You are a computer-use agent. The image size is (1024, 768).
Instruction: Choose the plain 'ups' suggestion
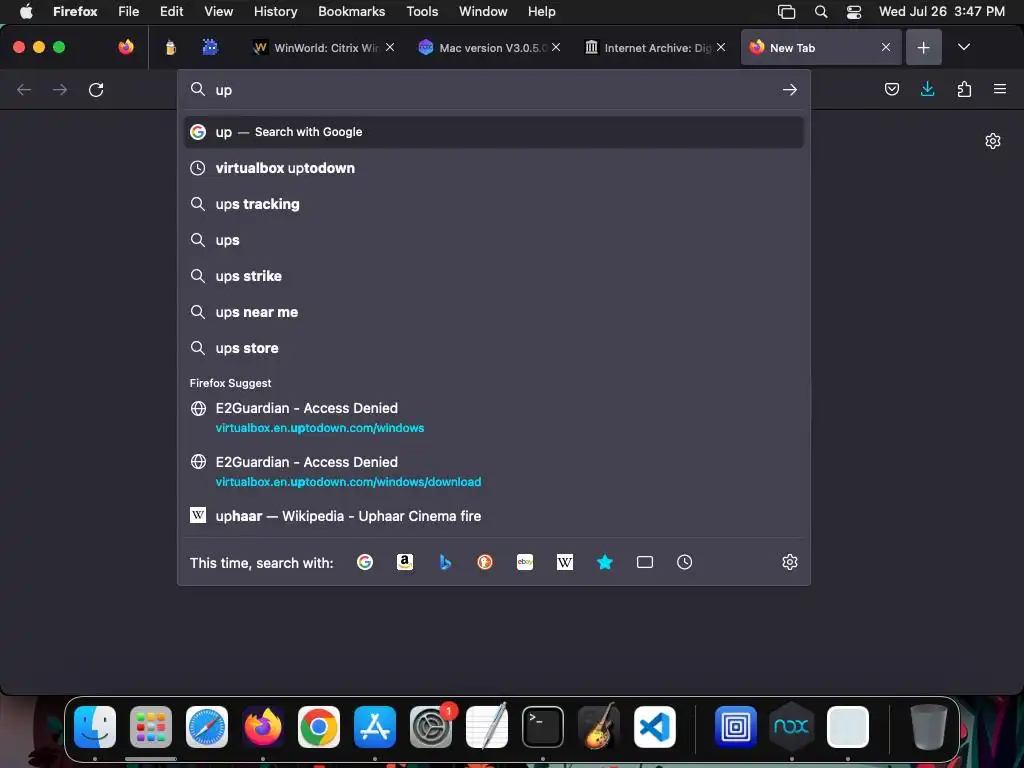point(494,240)
